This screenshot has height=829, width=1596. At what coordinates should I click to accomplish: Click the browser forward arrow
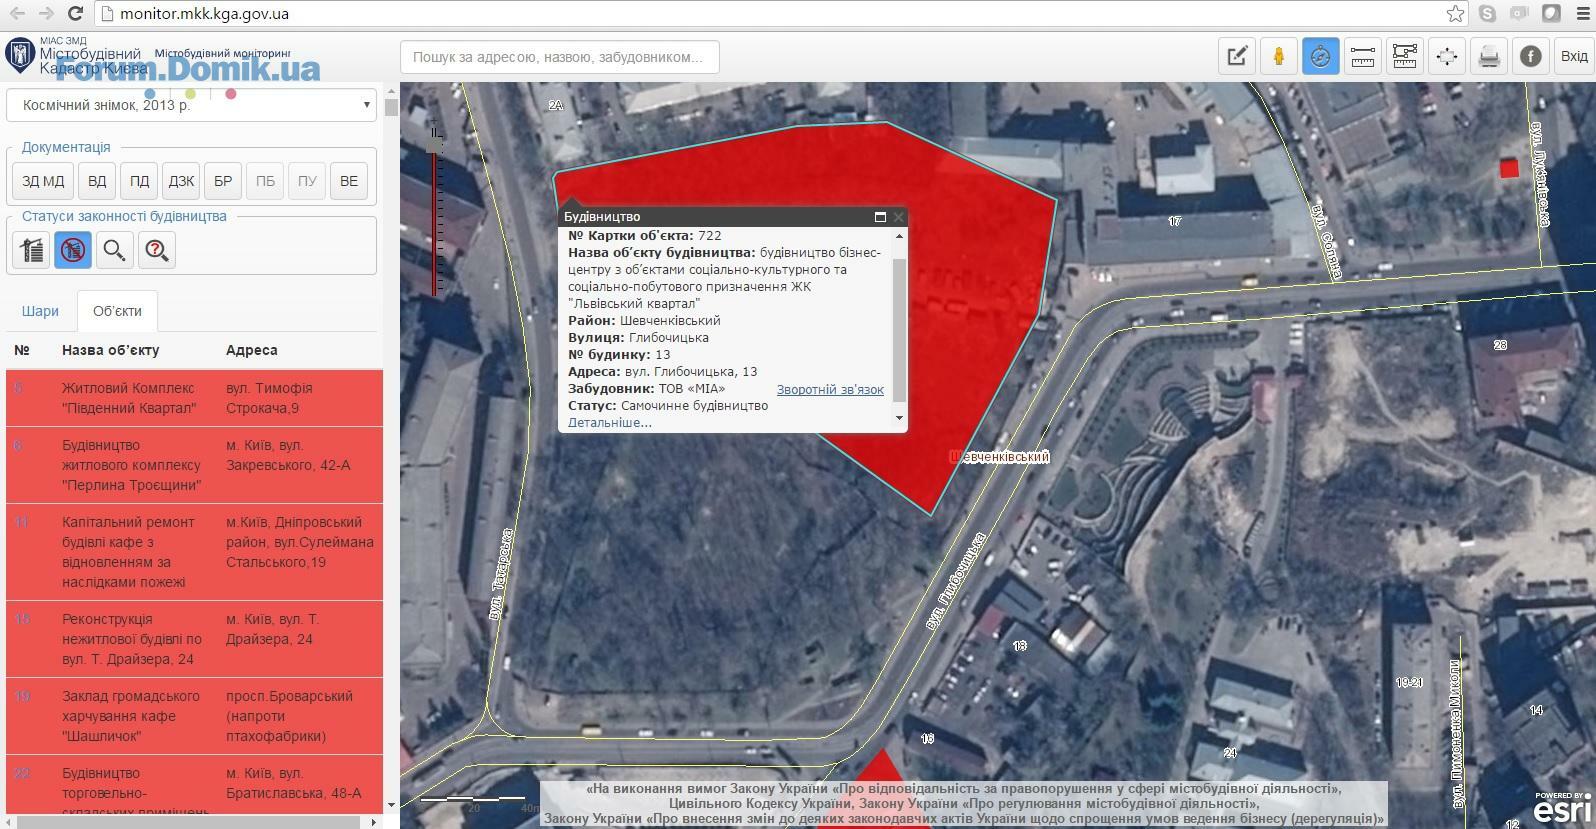[x=46, y=14]
